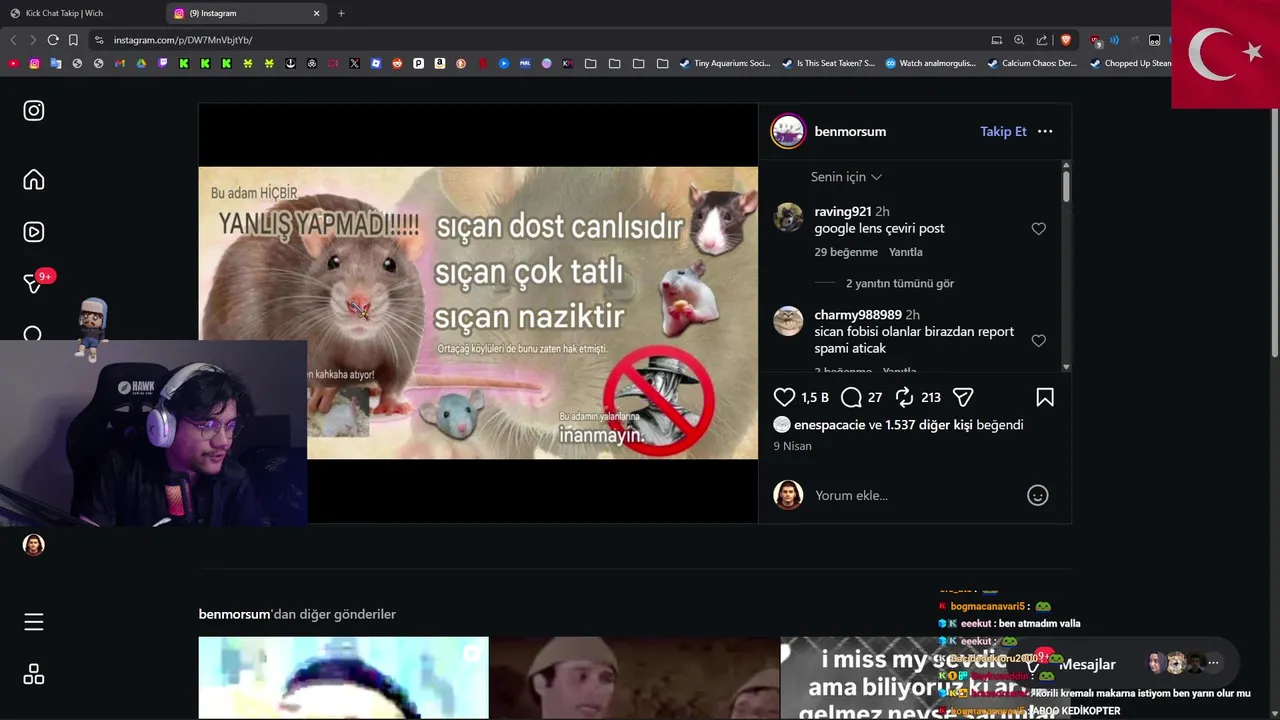Like charmy988989's comment
The width and height of the screenshot is (1280, 720).
1038,341
